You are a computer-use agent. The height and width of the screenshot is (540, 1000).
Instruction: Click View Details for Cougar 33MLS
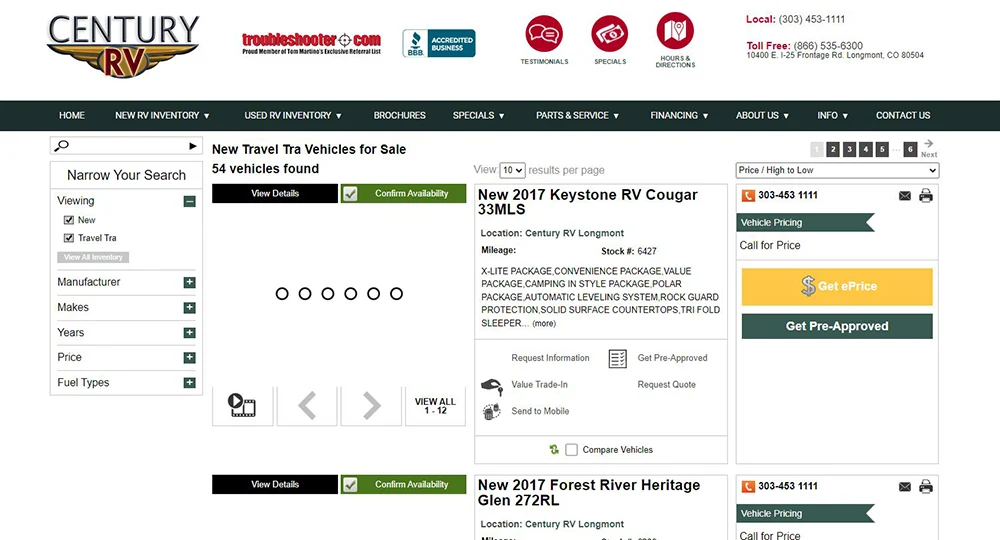(x=275, y=193)
